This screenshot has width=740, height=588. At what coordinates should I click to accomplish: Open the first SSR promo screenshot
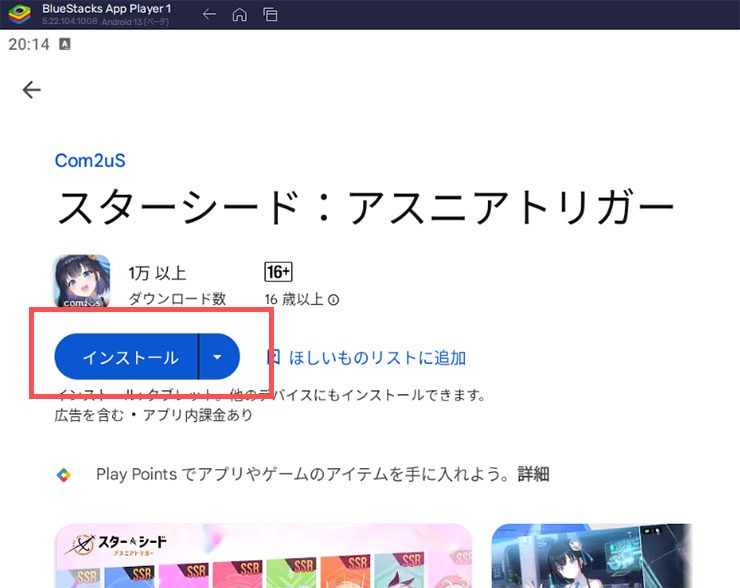coord(263,556)
